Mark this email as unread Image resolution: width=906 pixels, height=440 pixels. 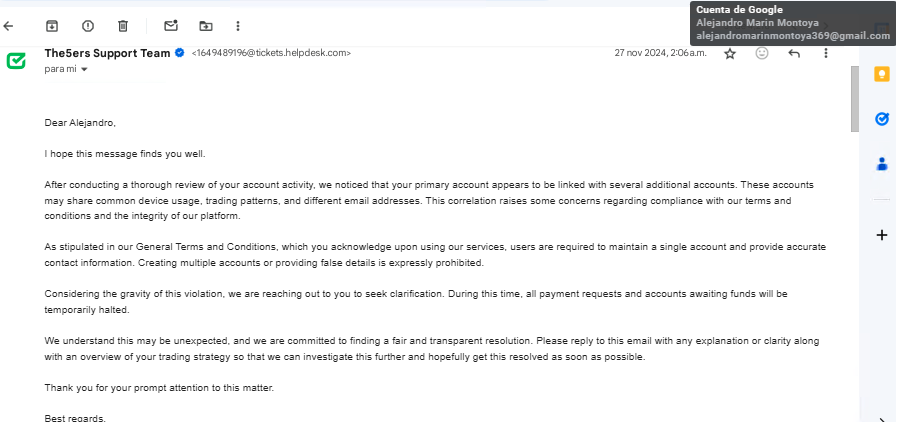point(171,25)
